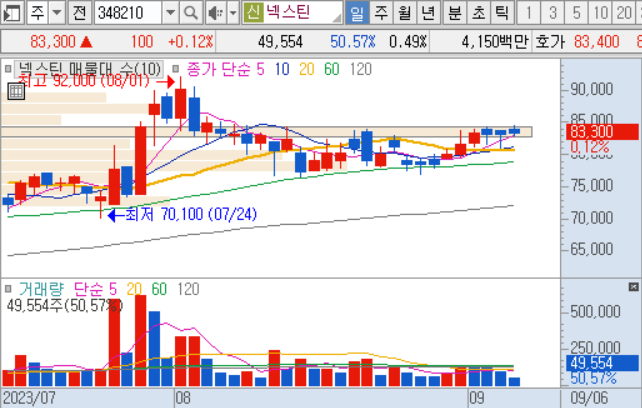This screenshot has height=408, width=642.
Task: Select the 주 weekly period tab
Action: [381, 13]
